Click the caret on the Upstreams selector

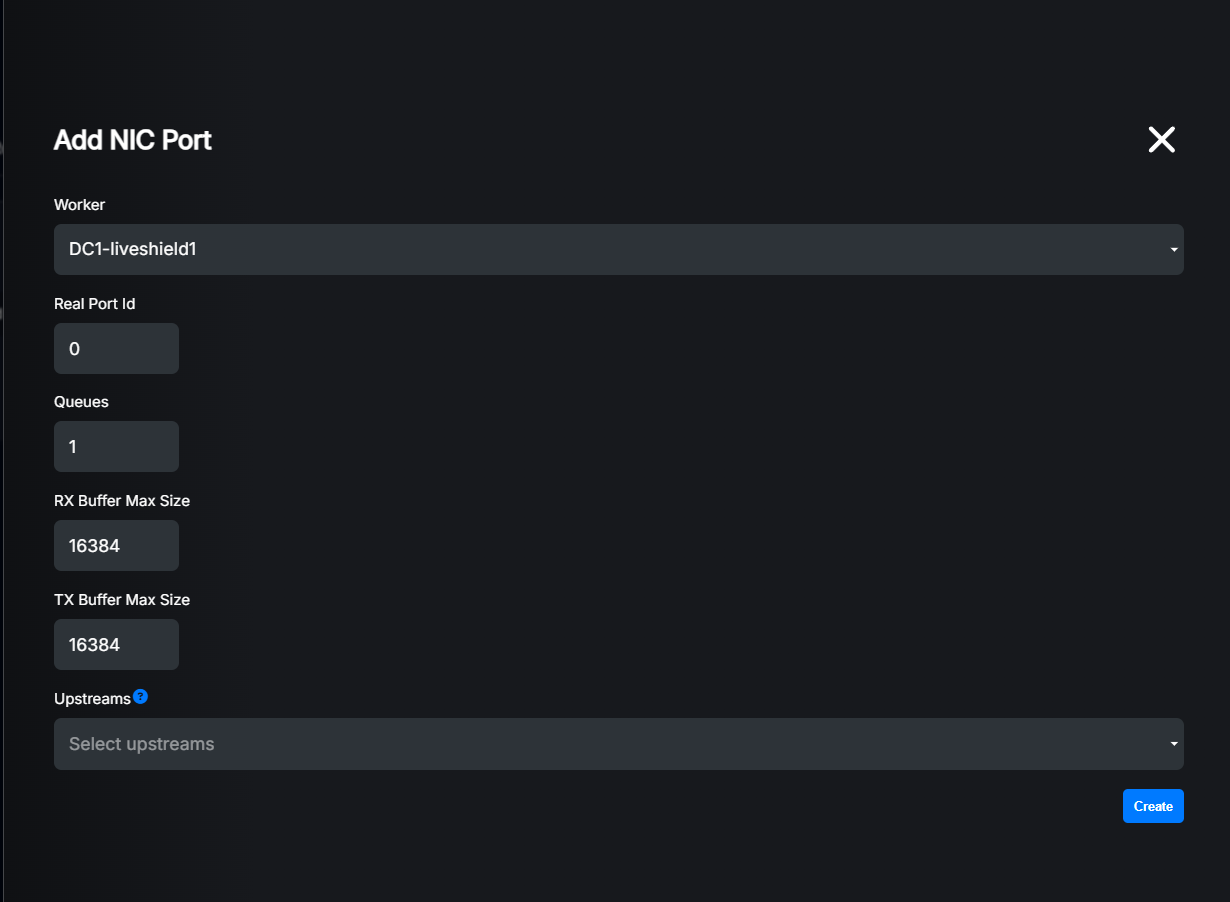(x=1172, y=744)
